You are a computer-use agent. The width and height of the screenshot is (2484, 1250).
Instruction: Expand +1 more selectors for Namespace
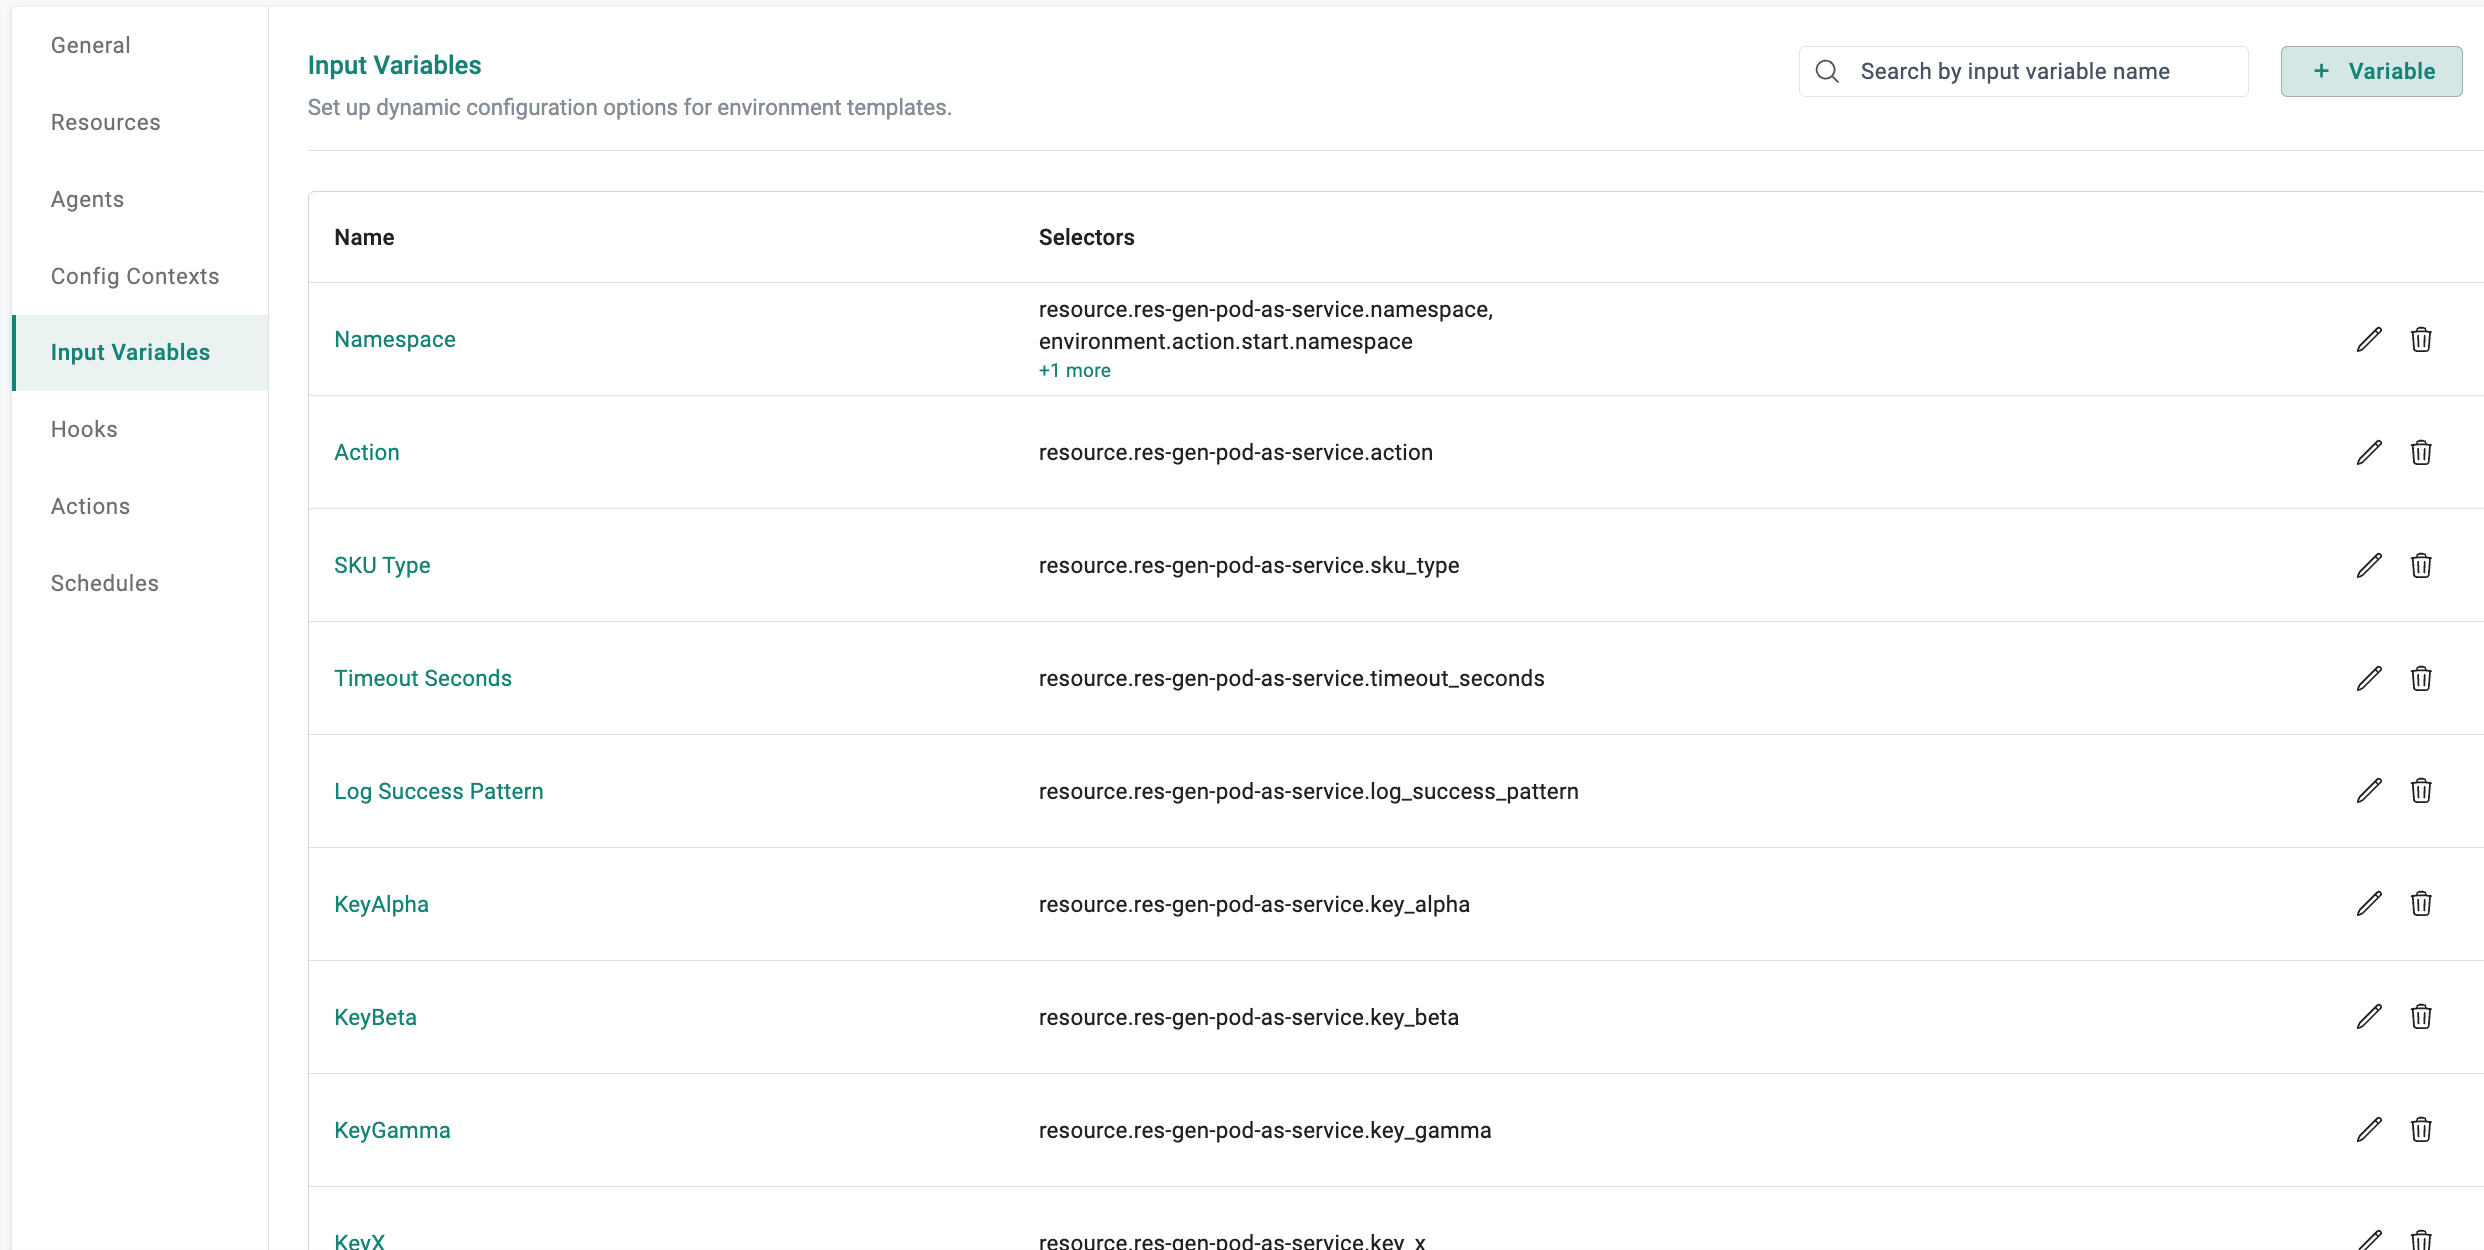pos(1074,371)
